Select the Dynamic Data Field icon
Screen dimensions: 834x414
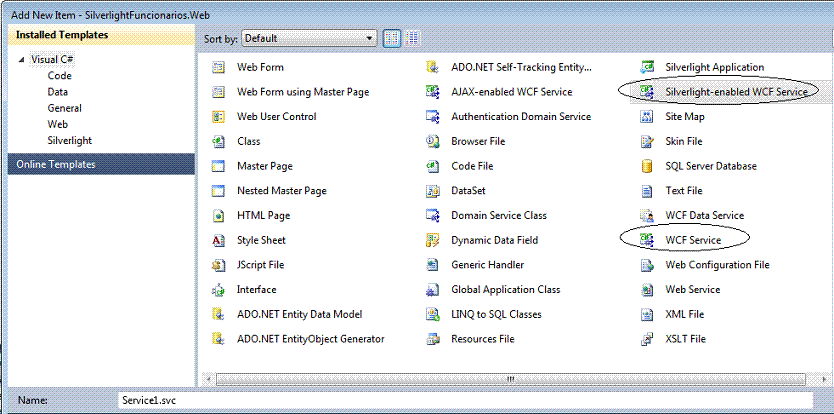[432, 241]
